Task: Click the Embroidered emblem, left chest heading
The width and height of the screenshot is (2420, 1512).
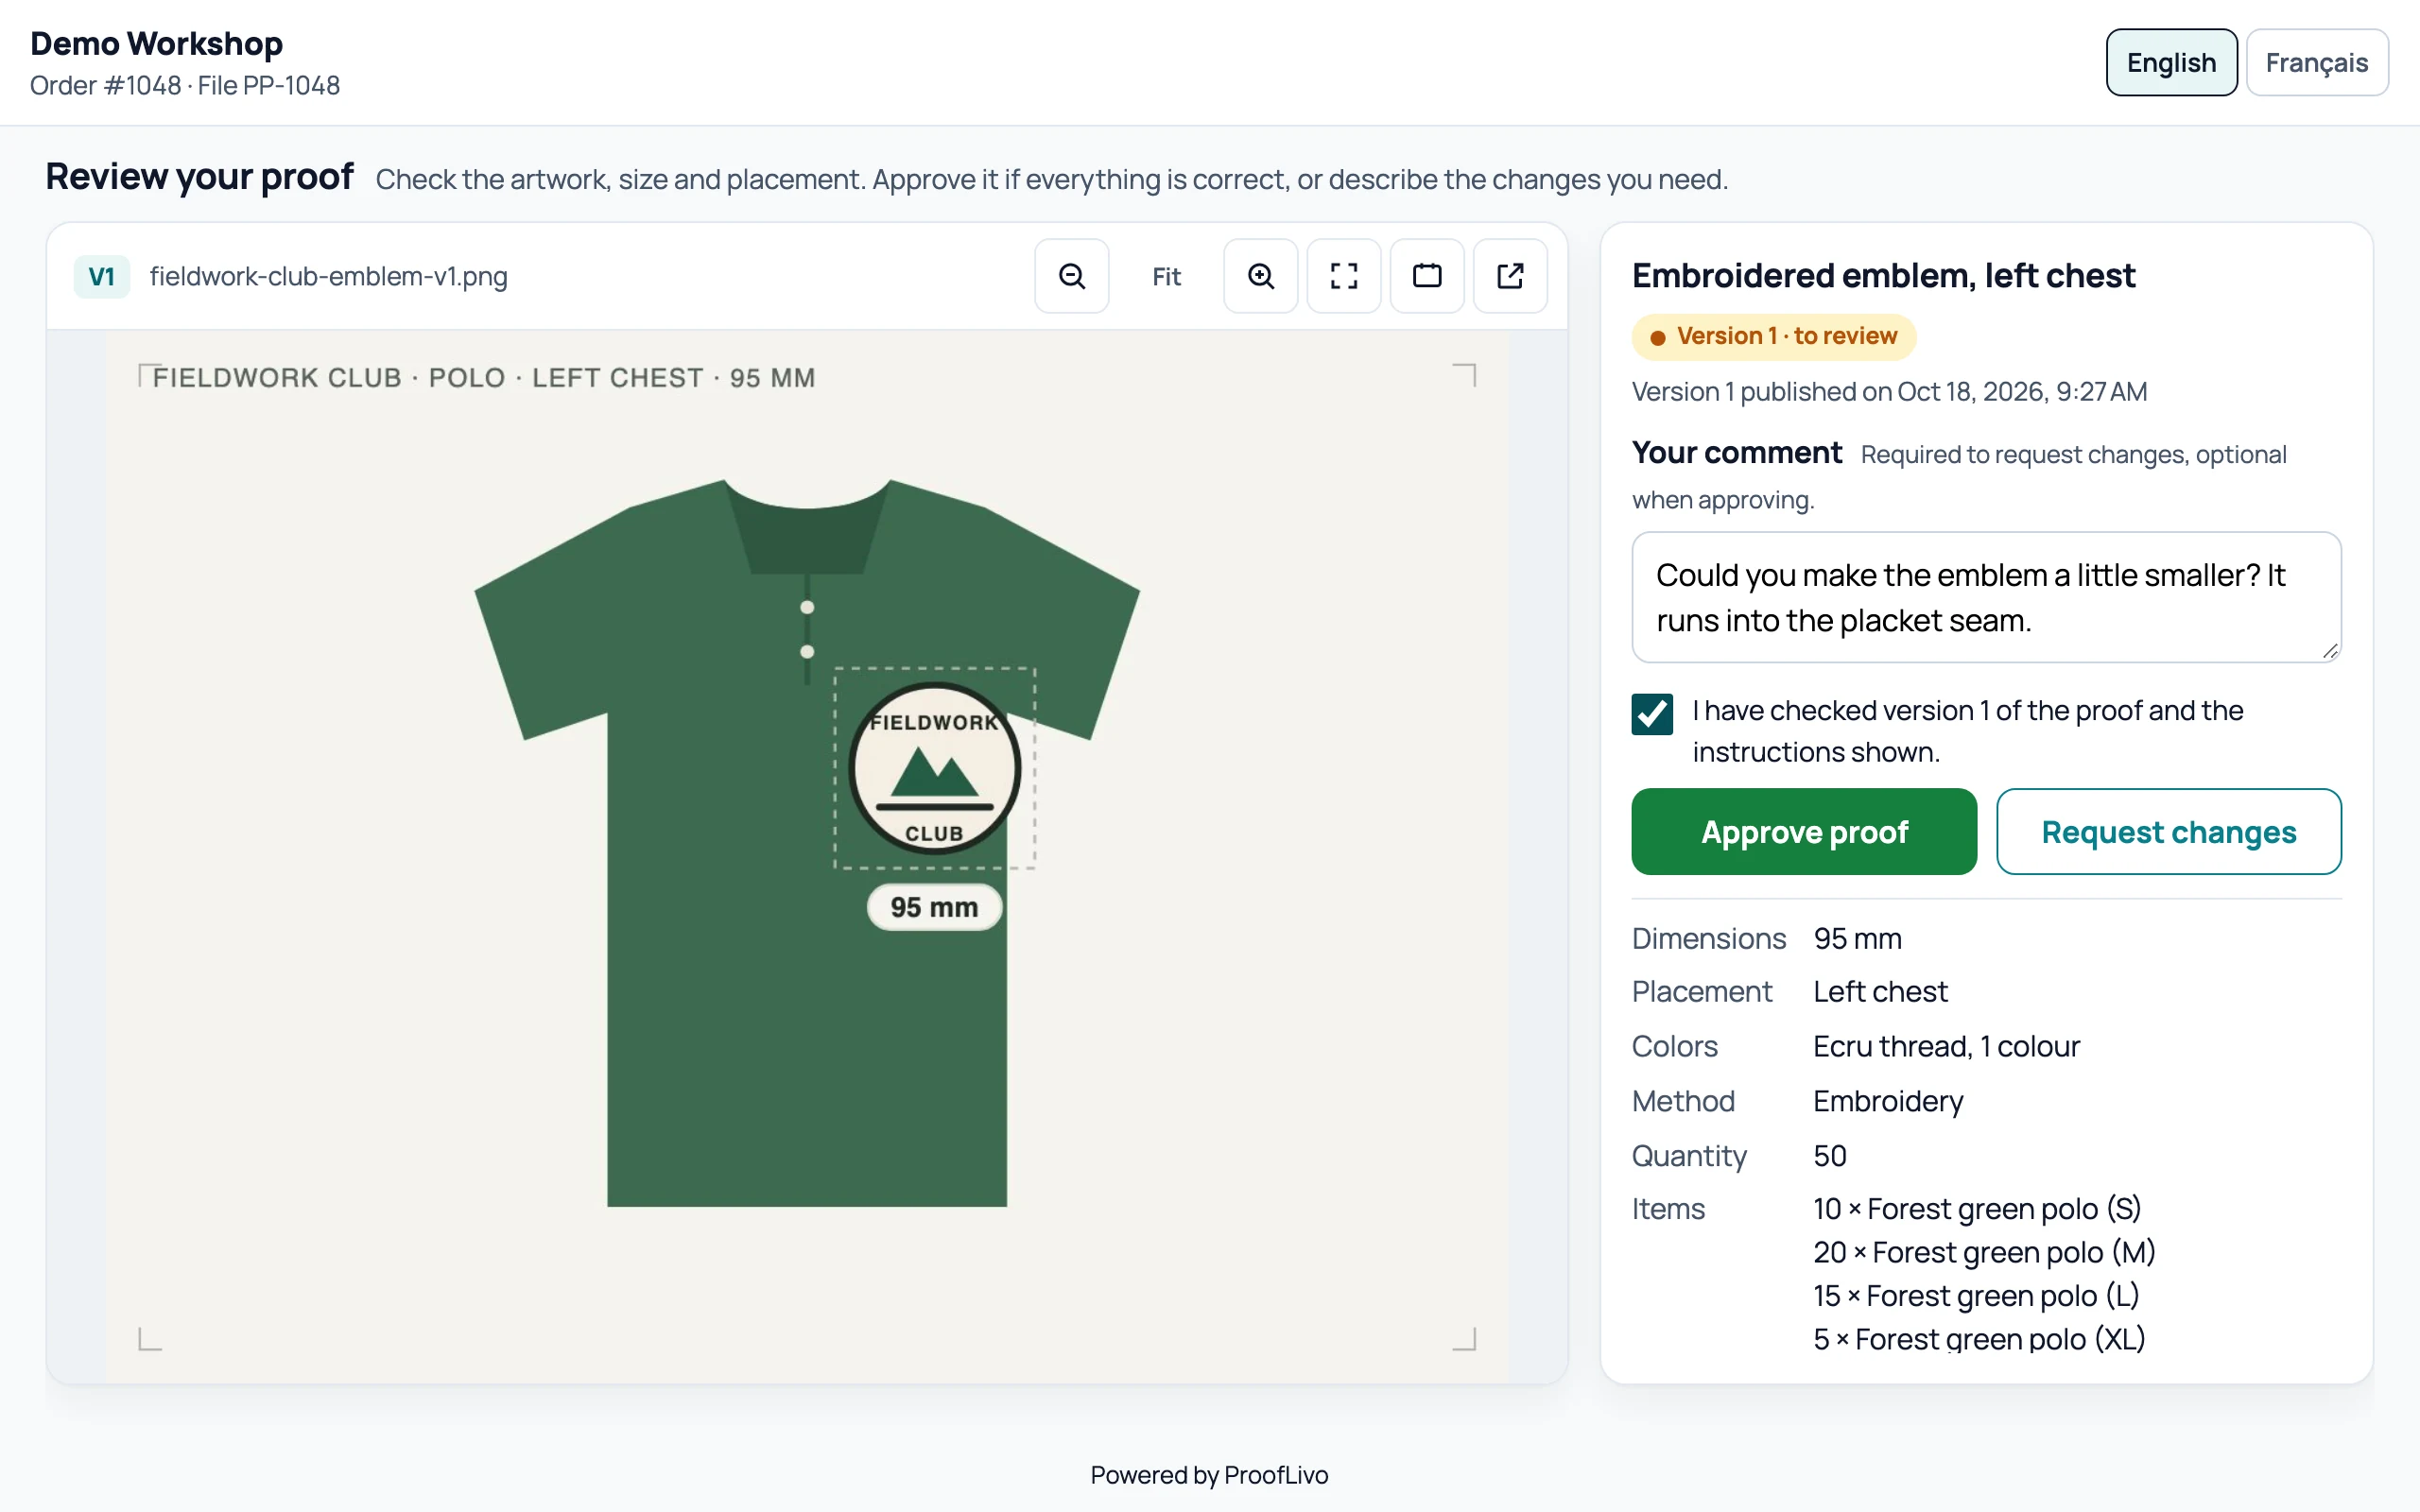Action: pyautogui.click(x=1883, y=275)
